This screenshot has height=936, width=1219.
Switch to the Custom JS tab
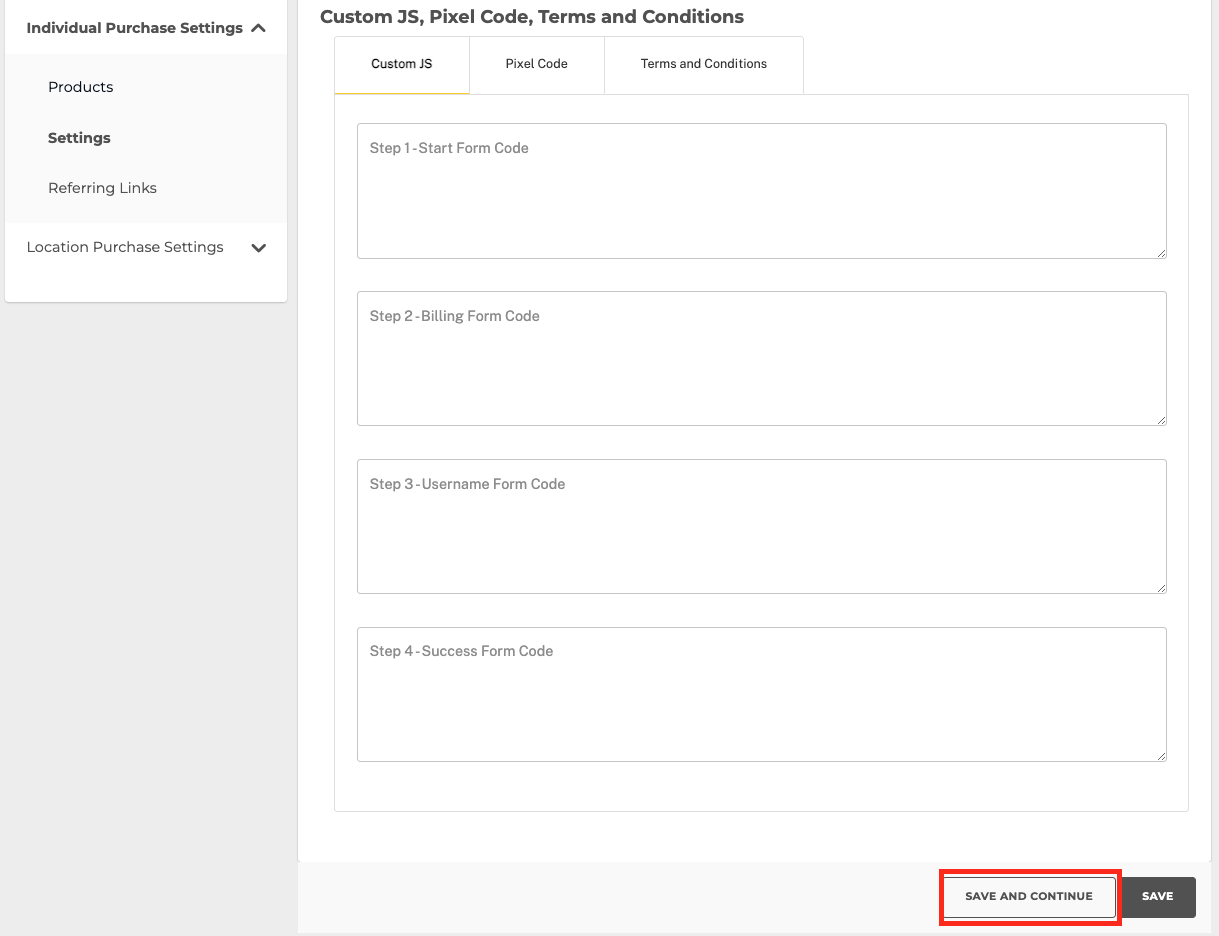(x=402, y=64)
